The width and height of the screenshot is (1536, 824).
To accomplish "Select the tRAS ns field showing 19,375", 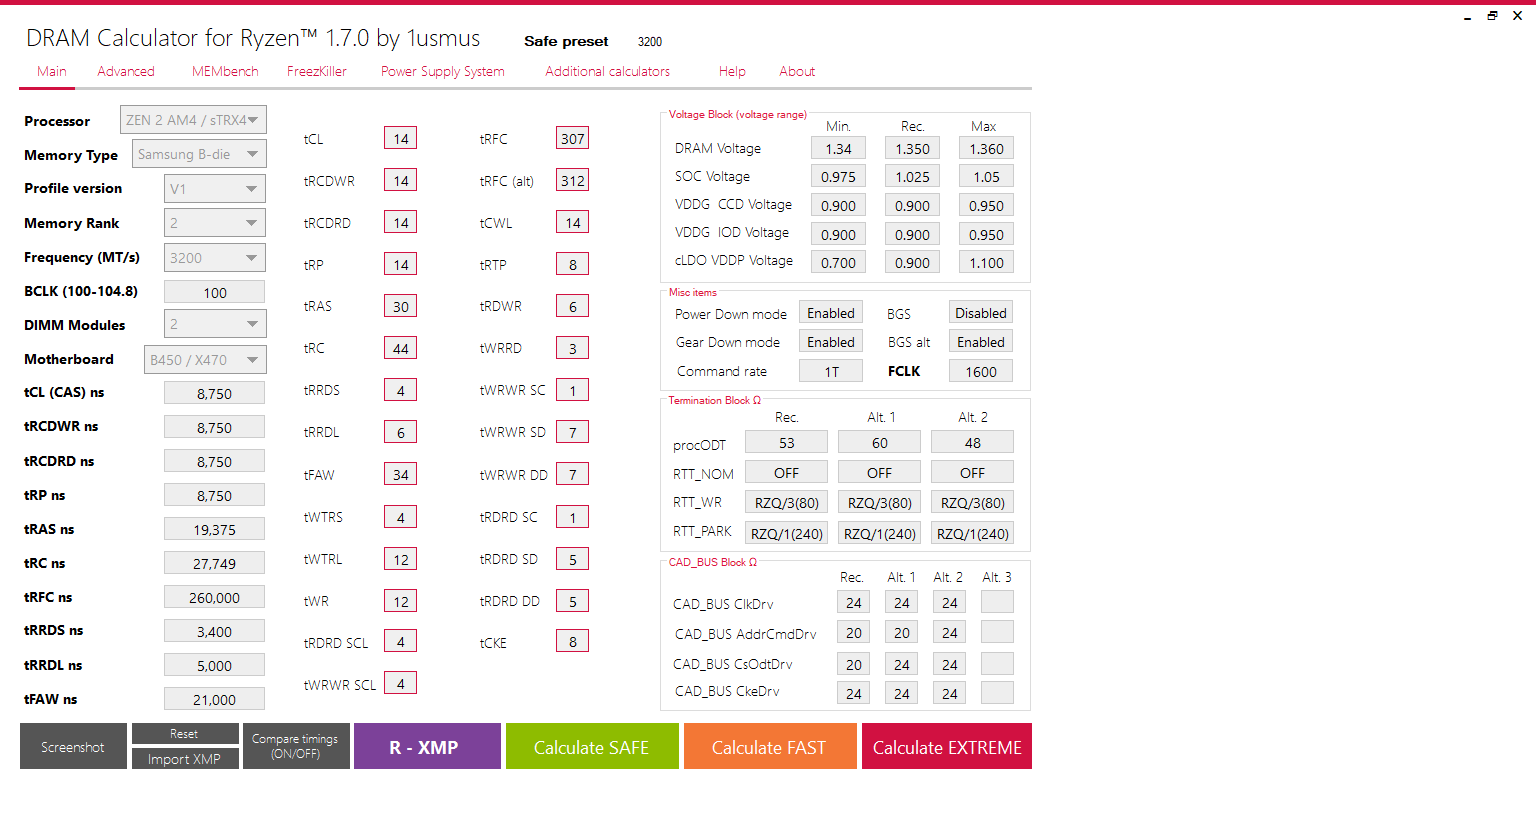I will tap(214, 529).
